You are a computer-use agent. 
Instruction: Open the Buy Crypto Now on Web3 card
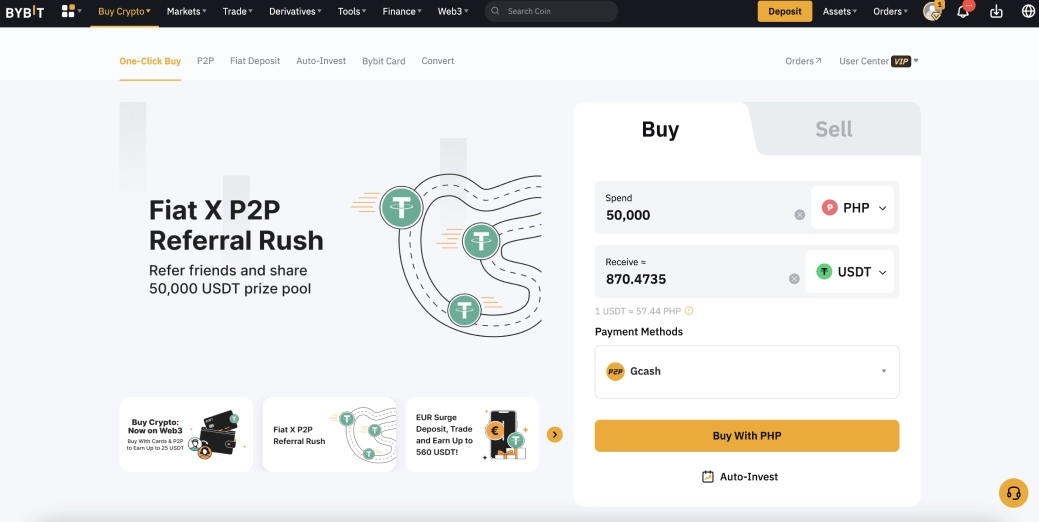pos(186,435)
